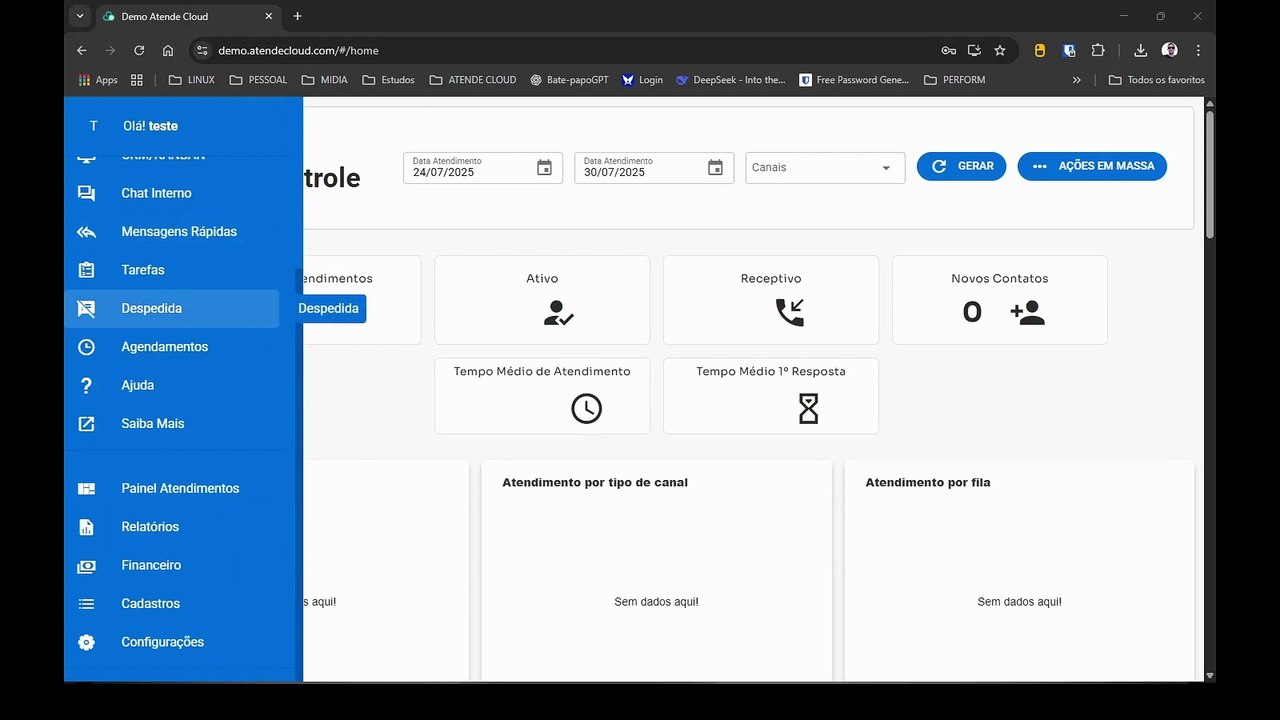Screen dimensions: 1280x720
Task: Open calendar picker for 30/07/2025 date
Action: pos(715,168)
